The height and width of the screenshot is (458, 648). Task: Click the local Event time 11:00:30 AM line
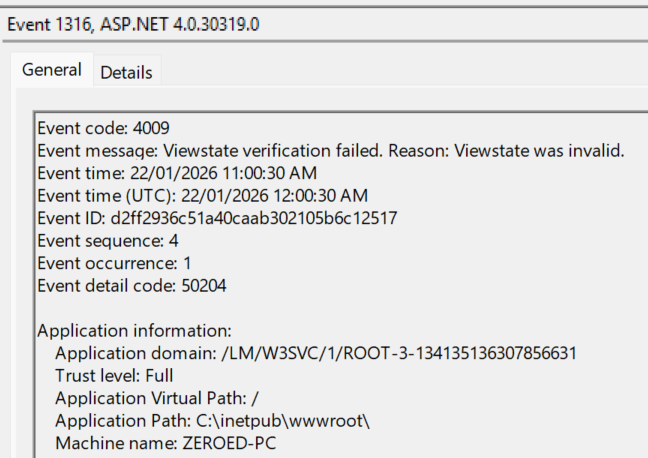click(x=188, y=173)
